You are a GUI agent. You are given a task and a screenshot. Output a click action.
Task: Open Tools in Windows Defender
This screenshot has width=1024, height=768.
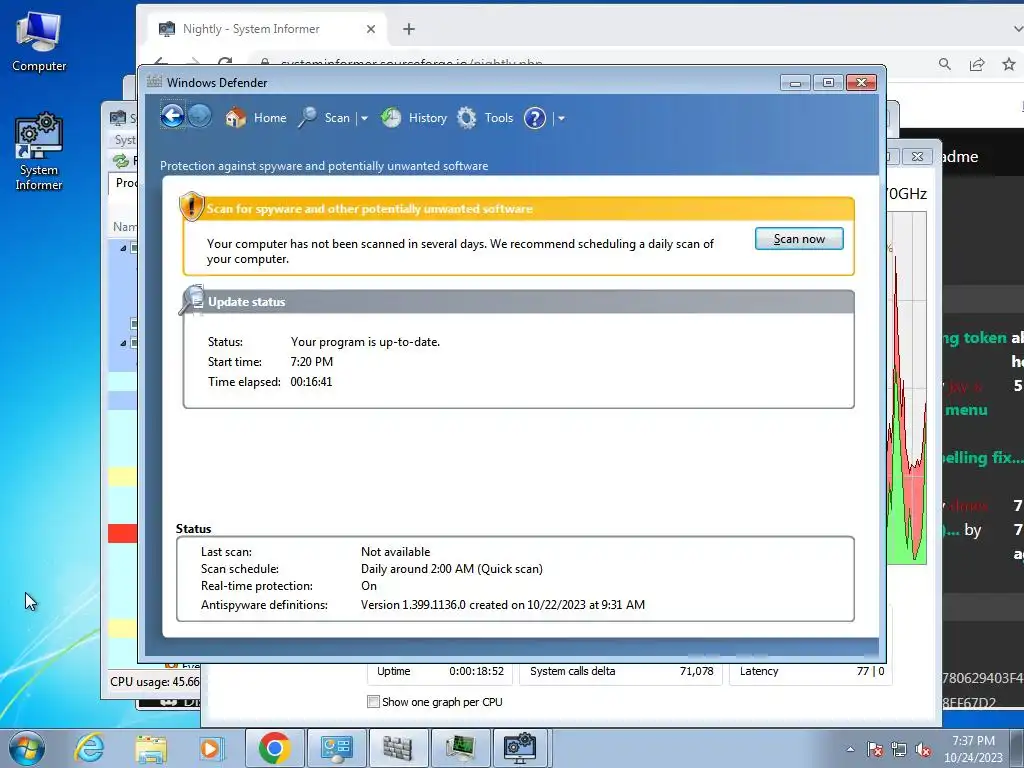485,118
